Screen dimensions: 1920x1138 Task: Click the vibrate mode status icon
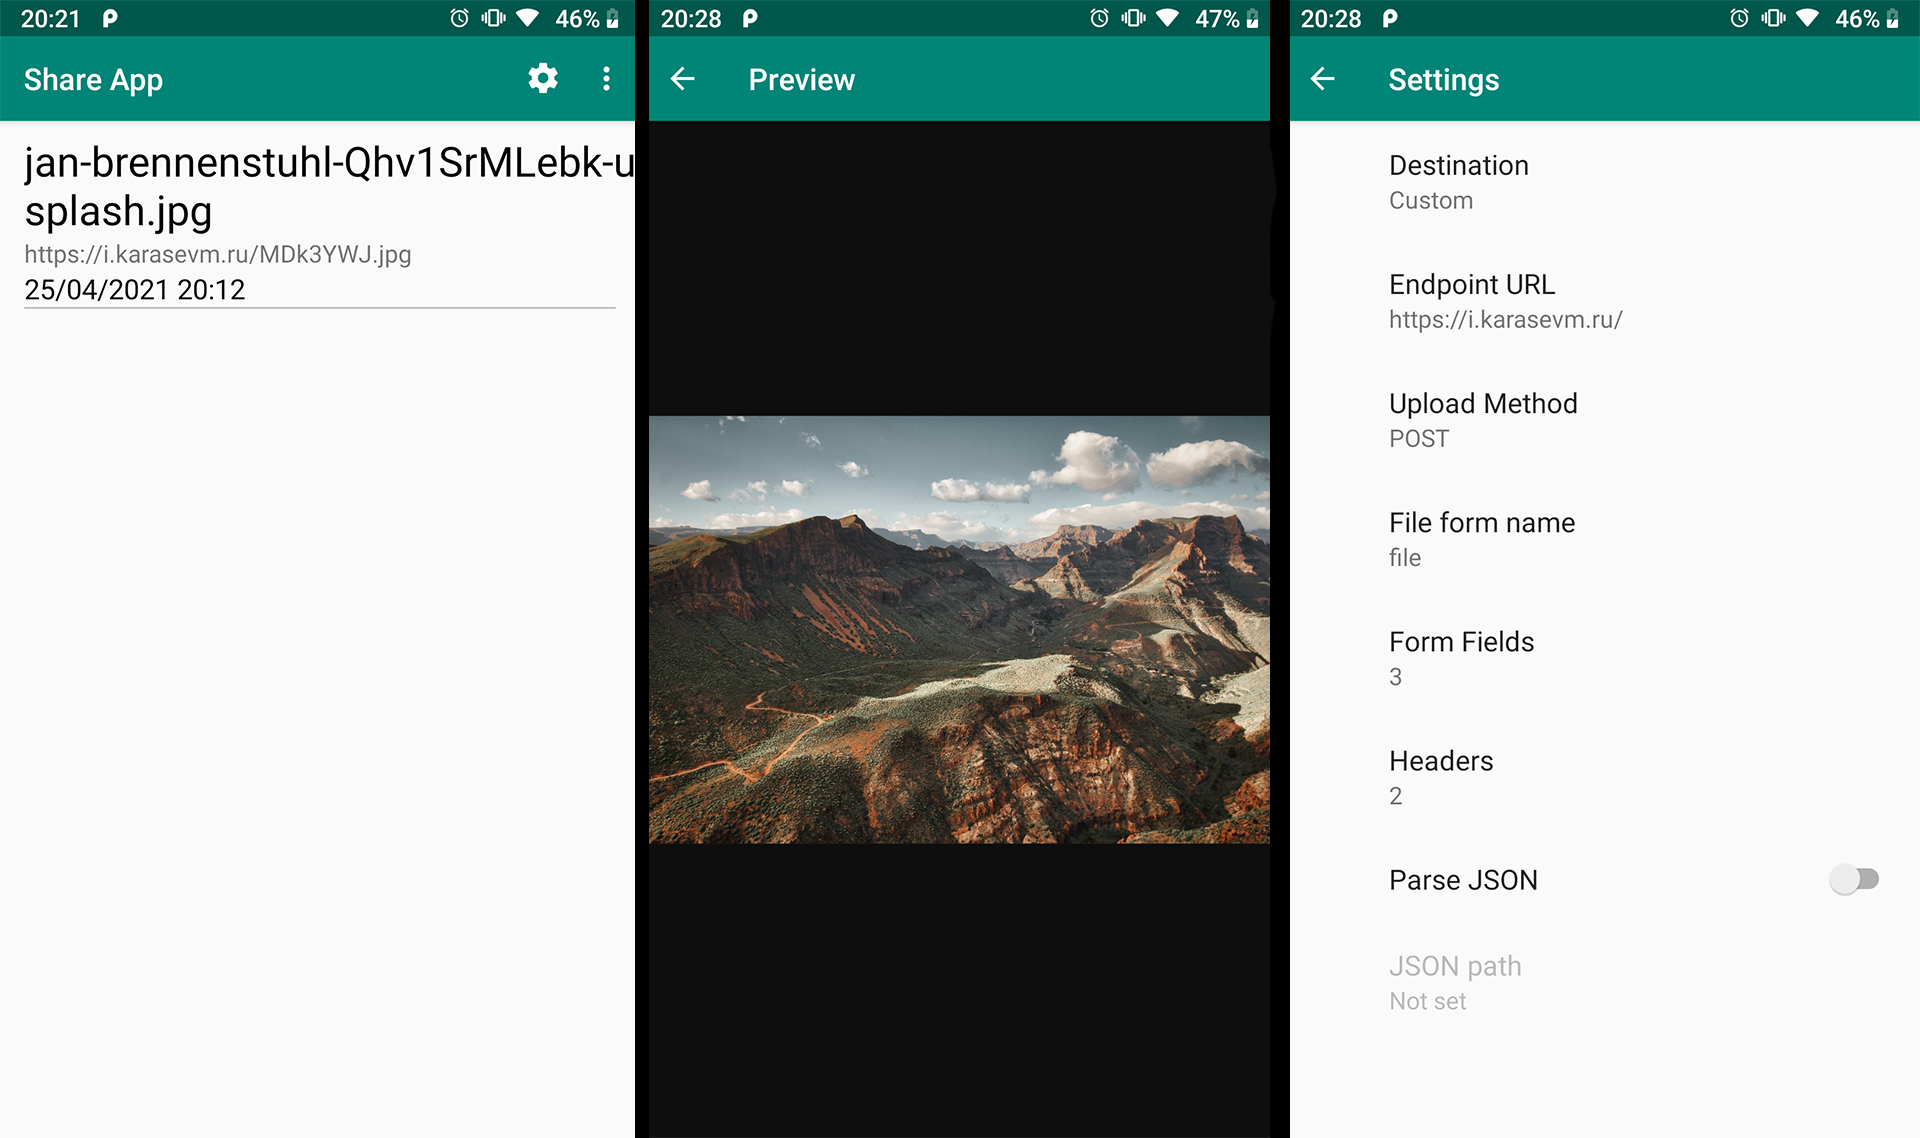(x=491, y=18)
